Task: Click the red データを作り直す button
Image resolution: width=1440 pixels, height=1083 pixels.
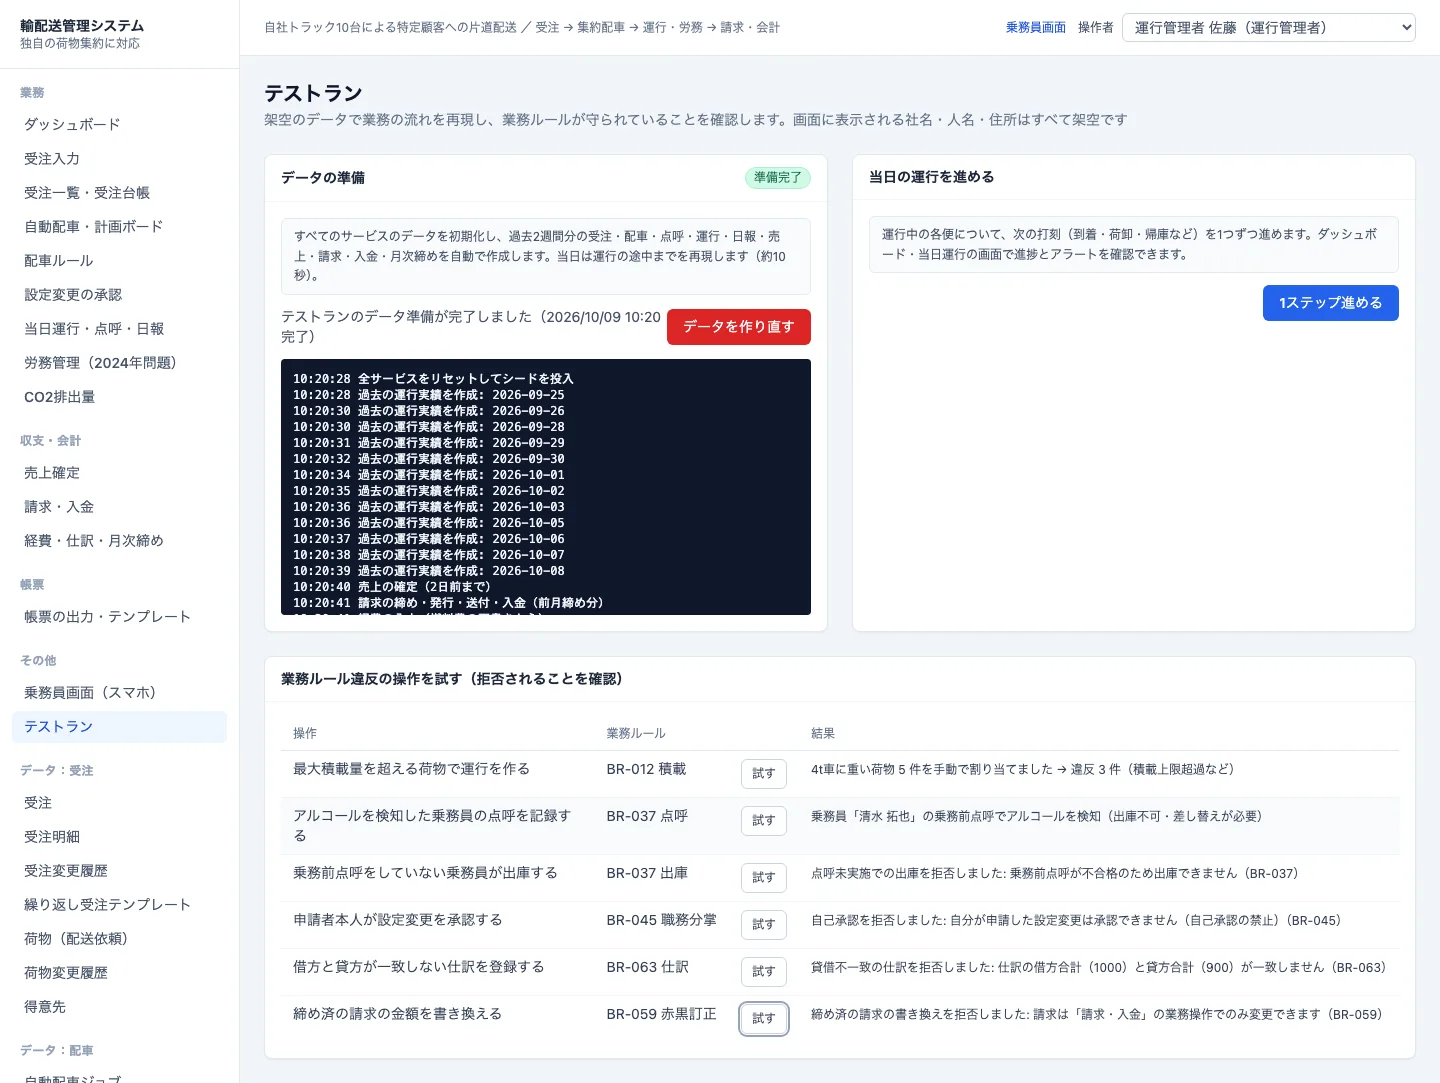Action: [739, 327]
